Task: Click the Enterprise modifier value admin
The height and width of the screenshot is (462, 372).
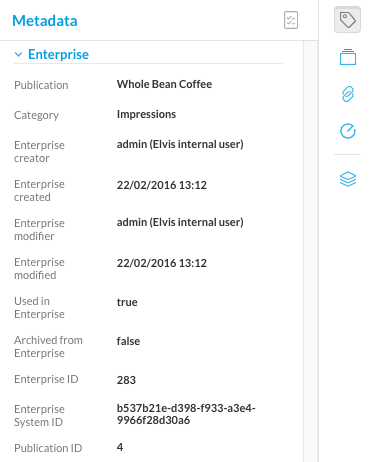Action: 180,222
